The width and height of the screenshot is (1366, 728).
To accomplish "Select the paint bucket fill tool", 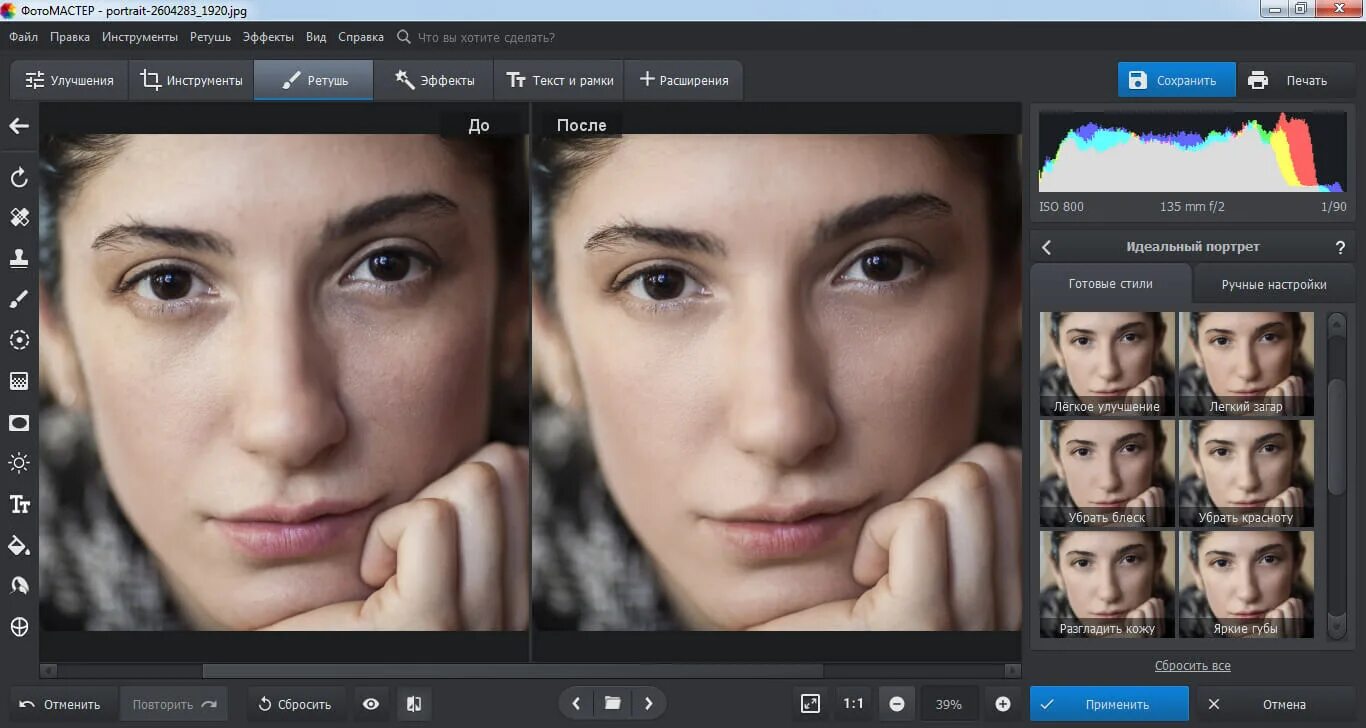I will [x=19, y=545].
